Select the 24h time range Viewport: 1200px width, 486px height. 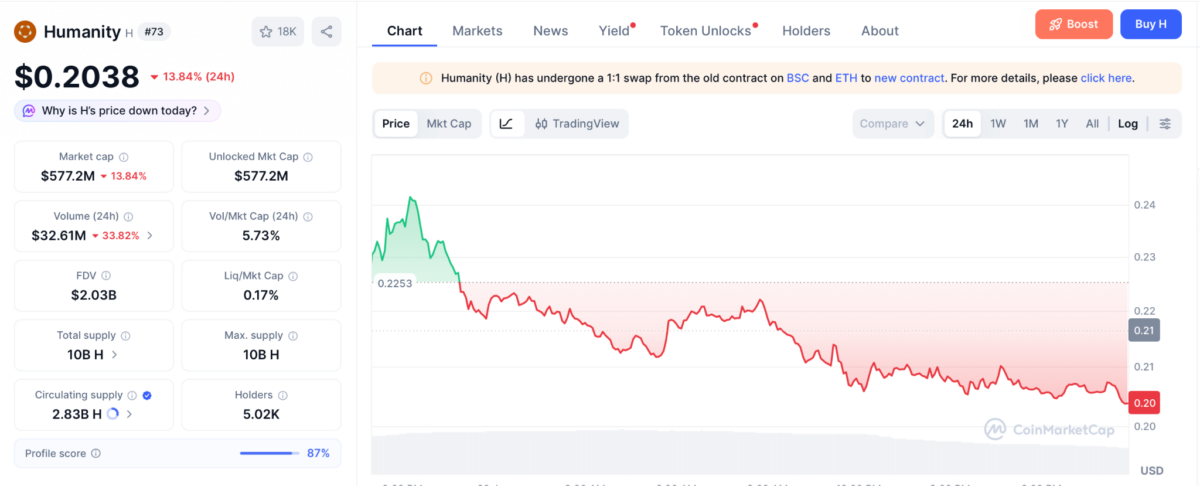962,124
